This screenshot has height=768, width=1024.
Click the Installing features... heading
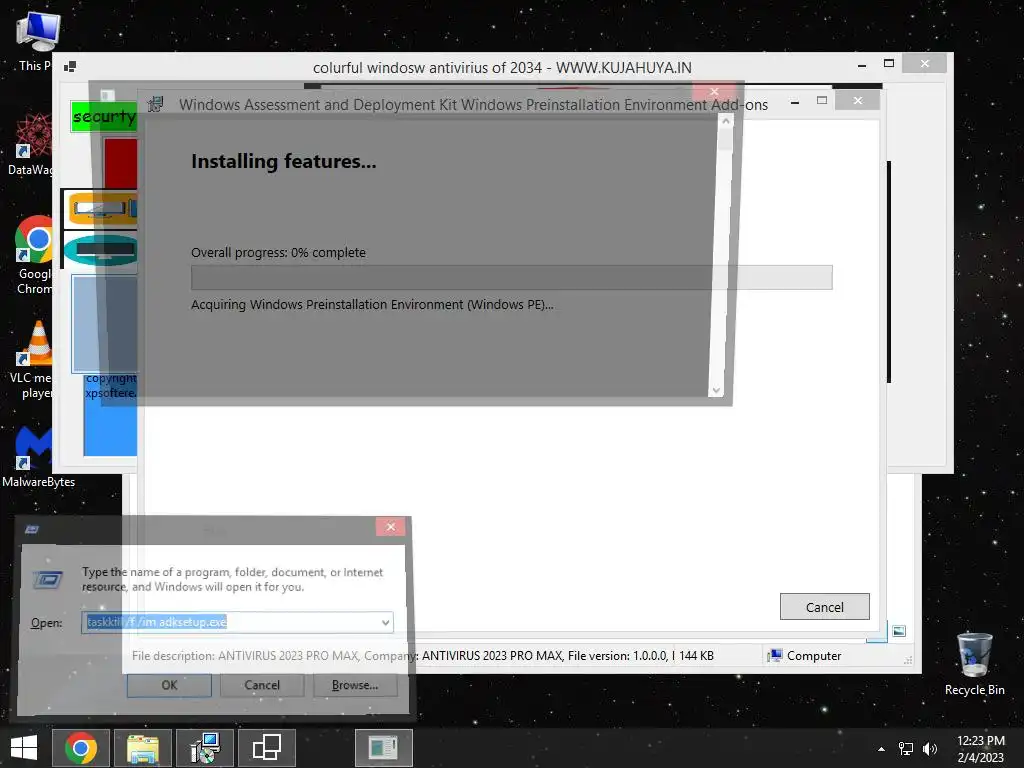pyautogui.click(x=283, y=161)
